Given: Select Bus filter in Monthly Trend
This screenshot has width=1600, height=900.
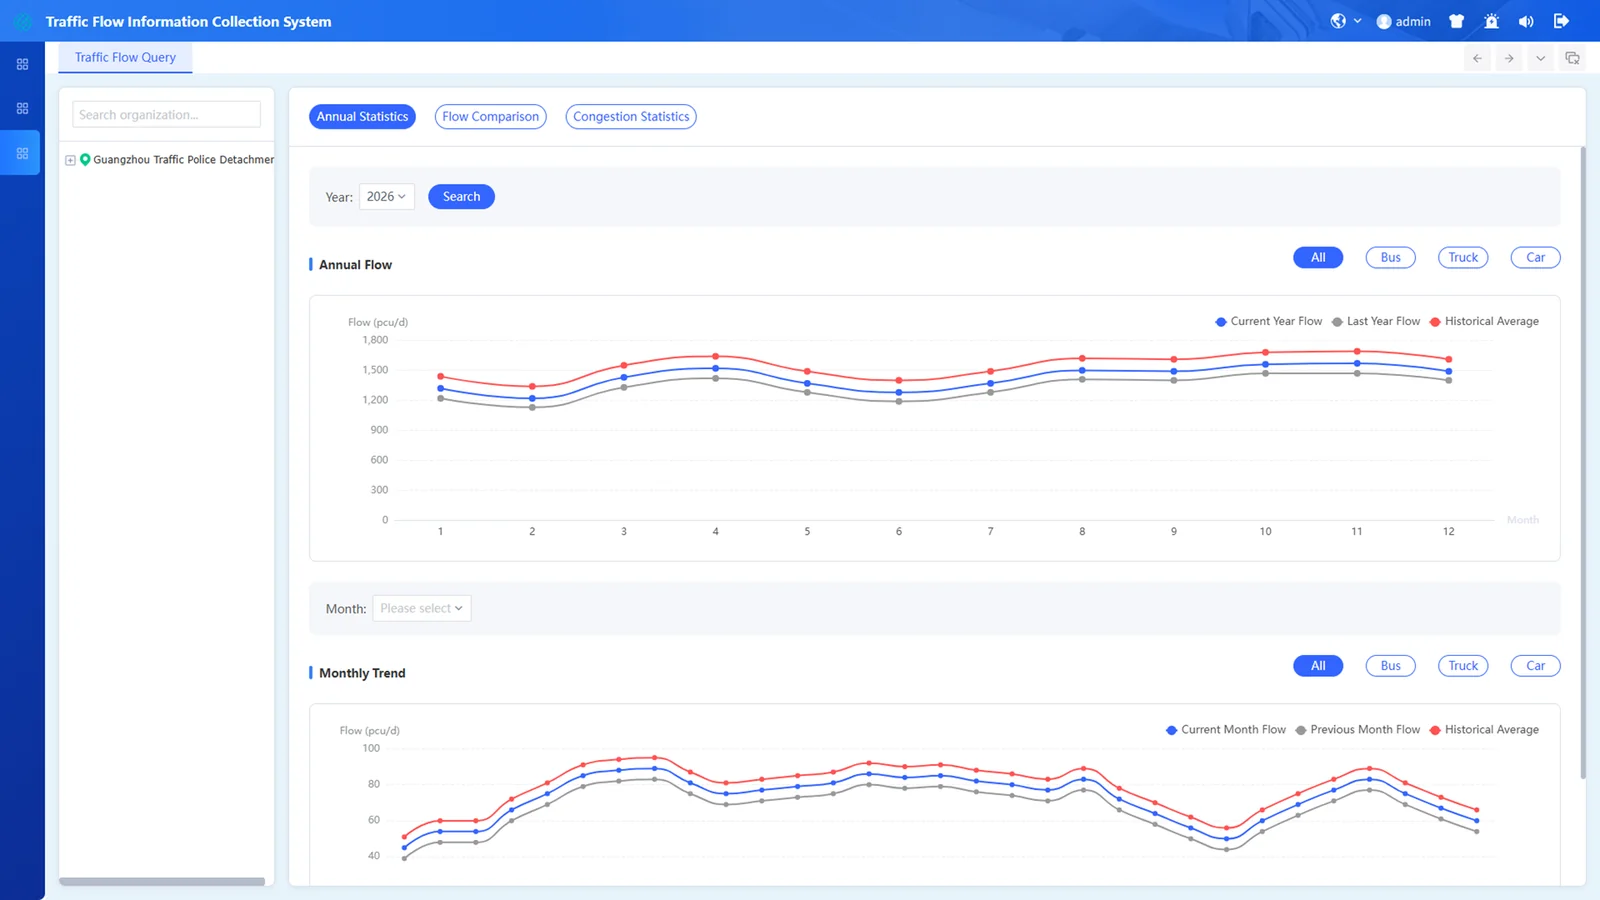Looking at the screenshot, I should pyautogui.click(x=1390, y=666).
